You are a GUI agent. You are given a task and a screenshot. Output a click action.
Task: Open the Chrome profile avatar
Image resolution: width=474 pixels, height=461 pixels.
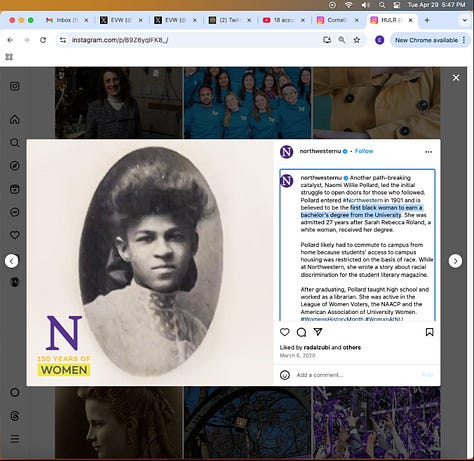380,40
